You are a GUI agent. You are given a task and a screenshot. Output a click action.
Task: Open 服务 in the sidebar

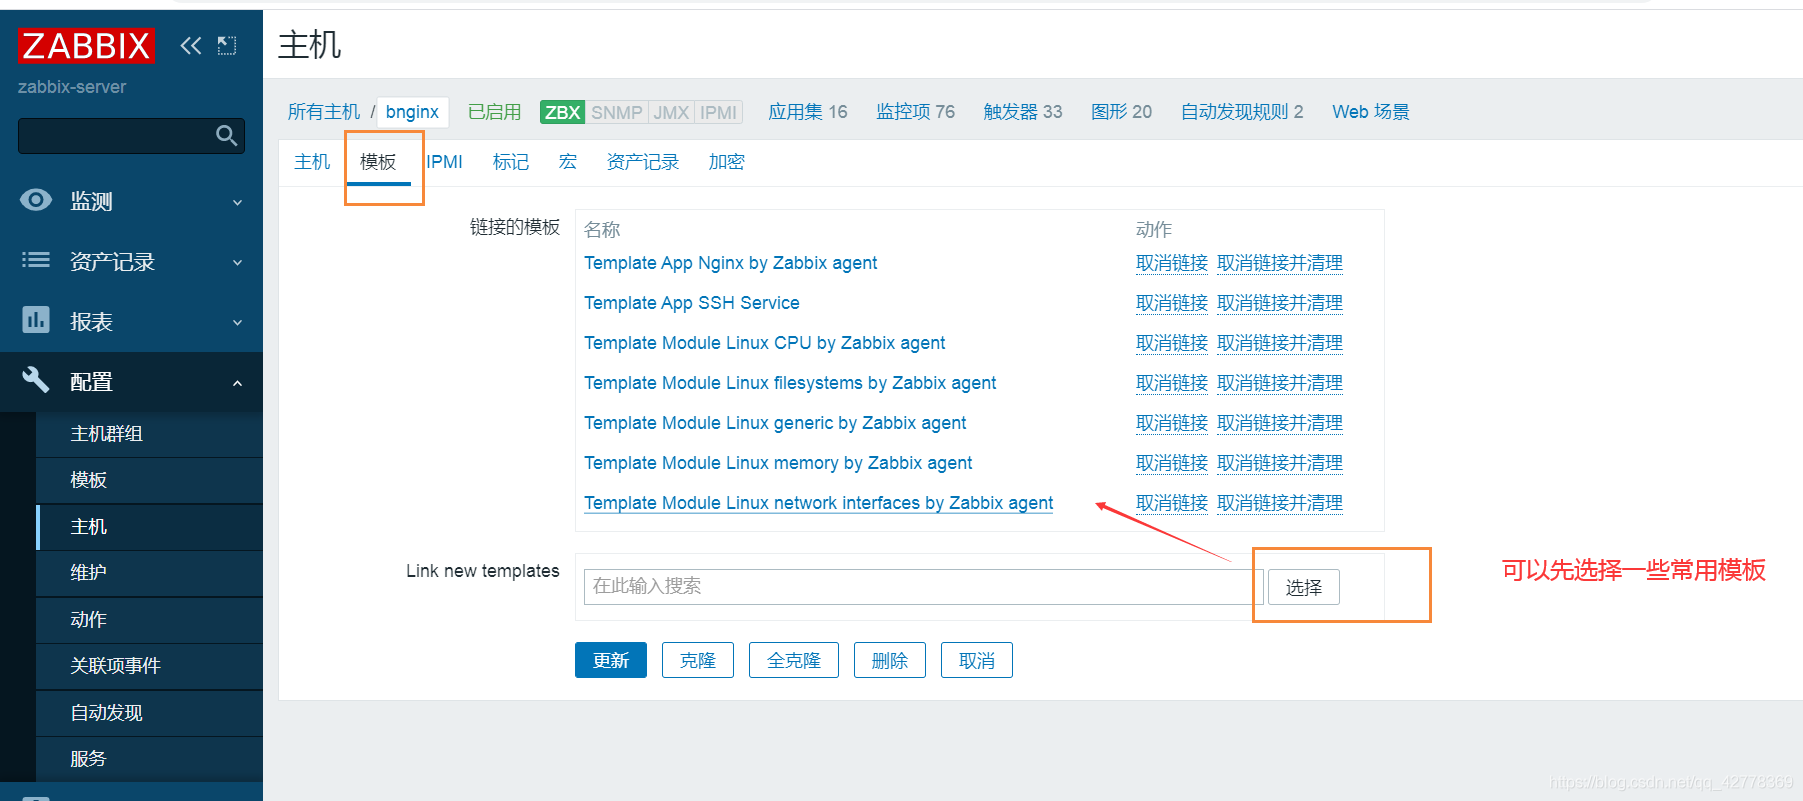click(x=150, y=759)
